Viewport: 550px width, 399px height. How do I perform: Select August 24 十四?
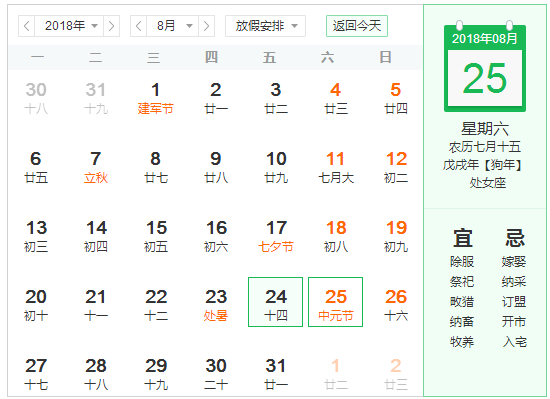(275, 302)
